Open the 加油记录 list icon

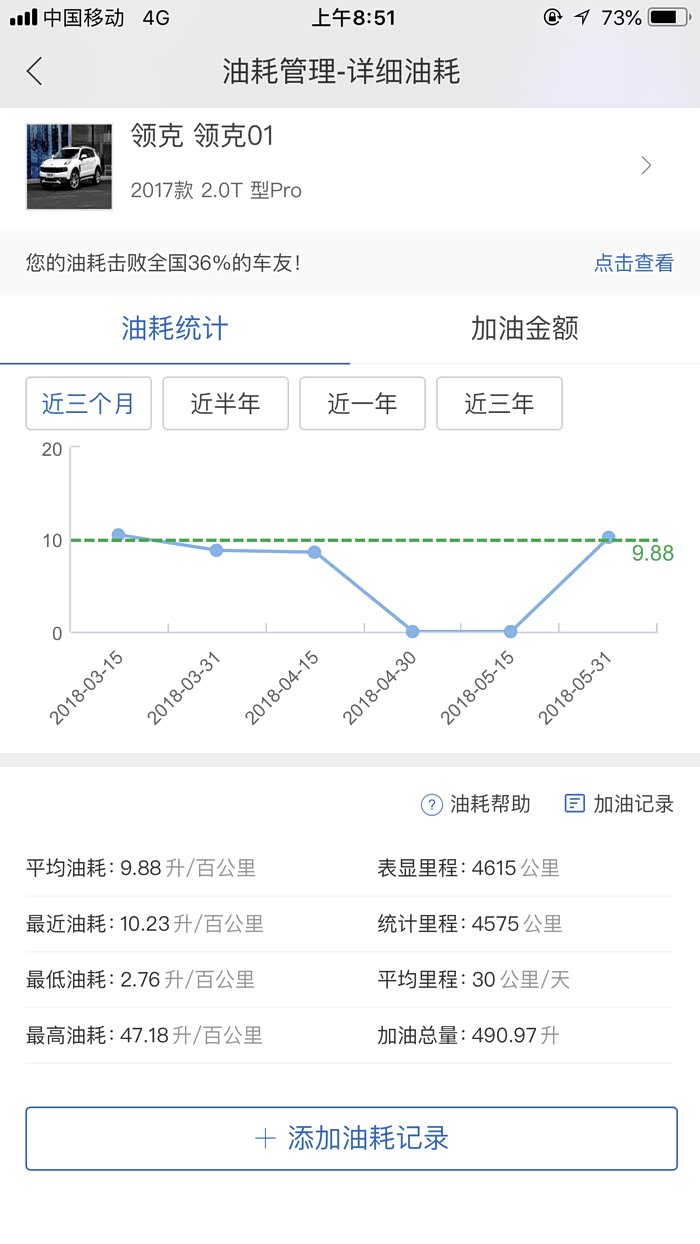click(x=574, y=804)
